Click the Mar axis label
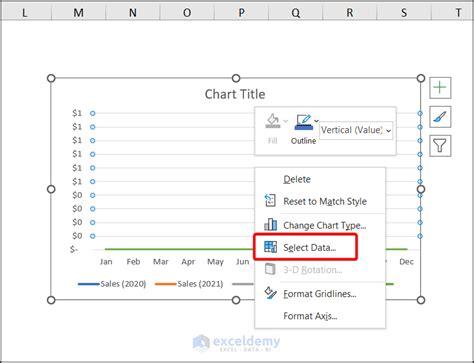 coord(161,262)
